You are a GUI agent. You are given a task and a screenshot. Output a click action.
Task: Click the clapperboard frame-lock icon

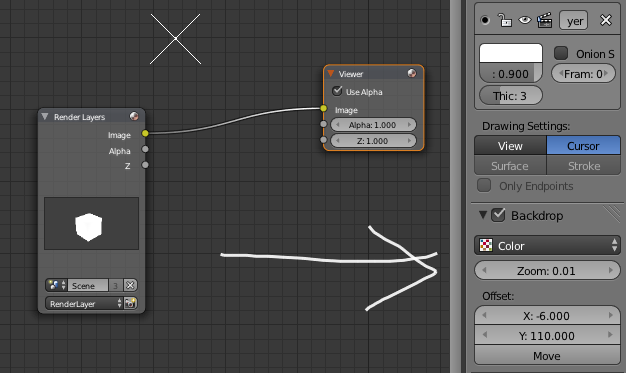pyautogui.click(x=545, y=20)
